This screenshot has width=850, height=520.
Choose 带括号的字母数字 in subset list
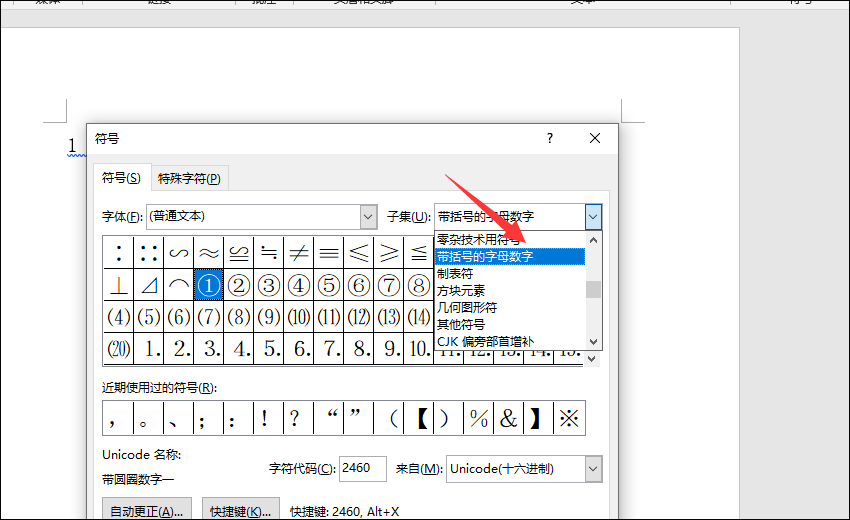coord(510,256)
